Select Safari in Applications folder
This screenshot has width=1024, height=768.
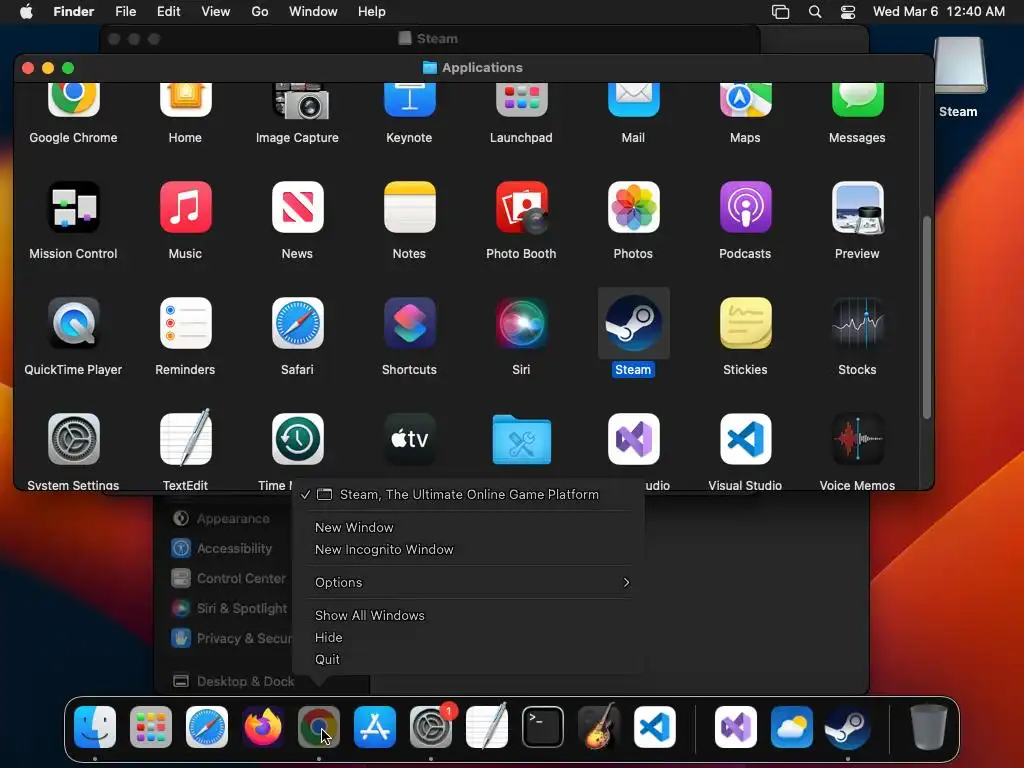pos(297,323)
